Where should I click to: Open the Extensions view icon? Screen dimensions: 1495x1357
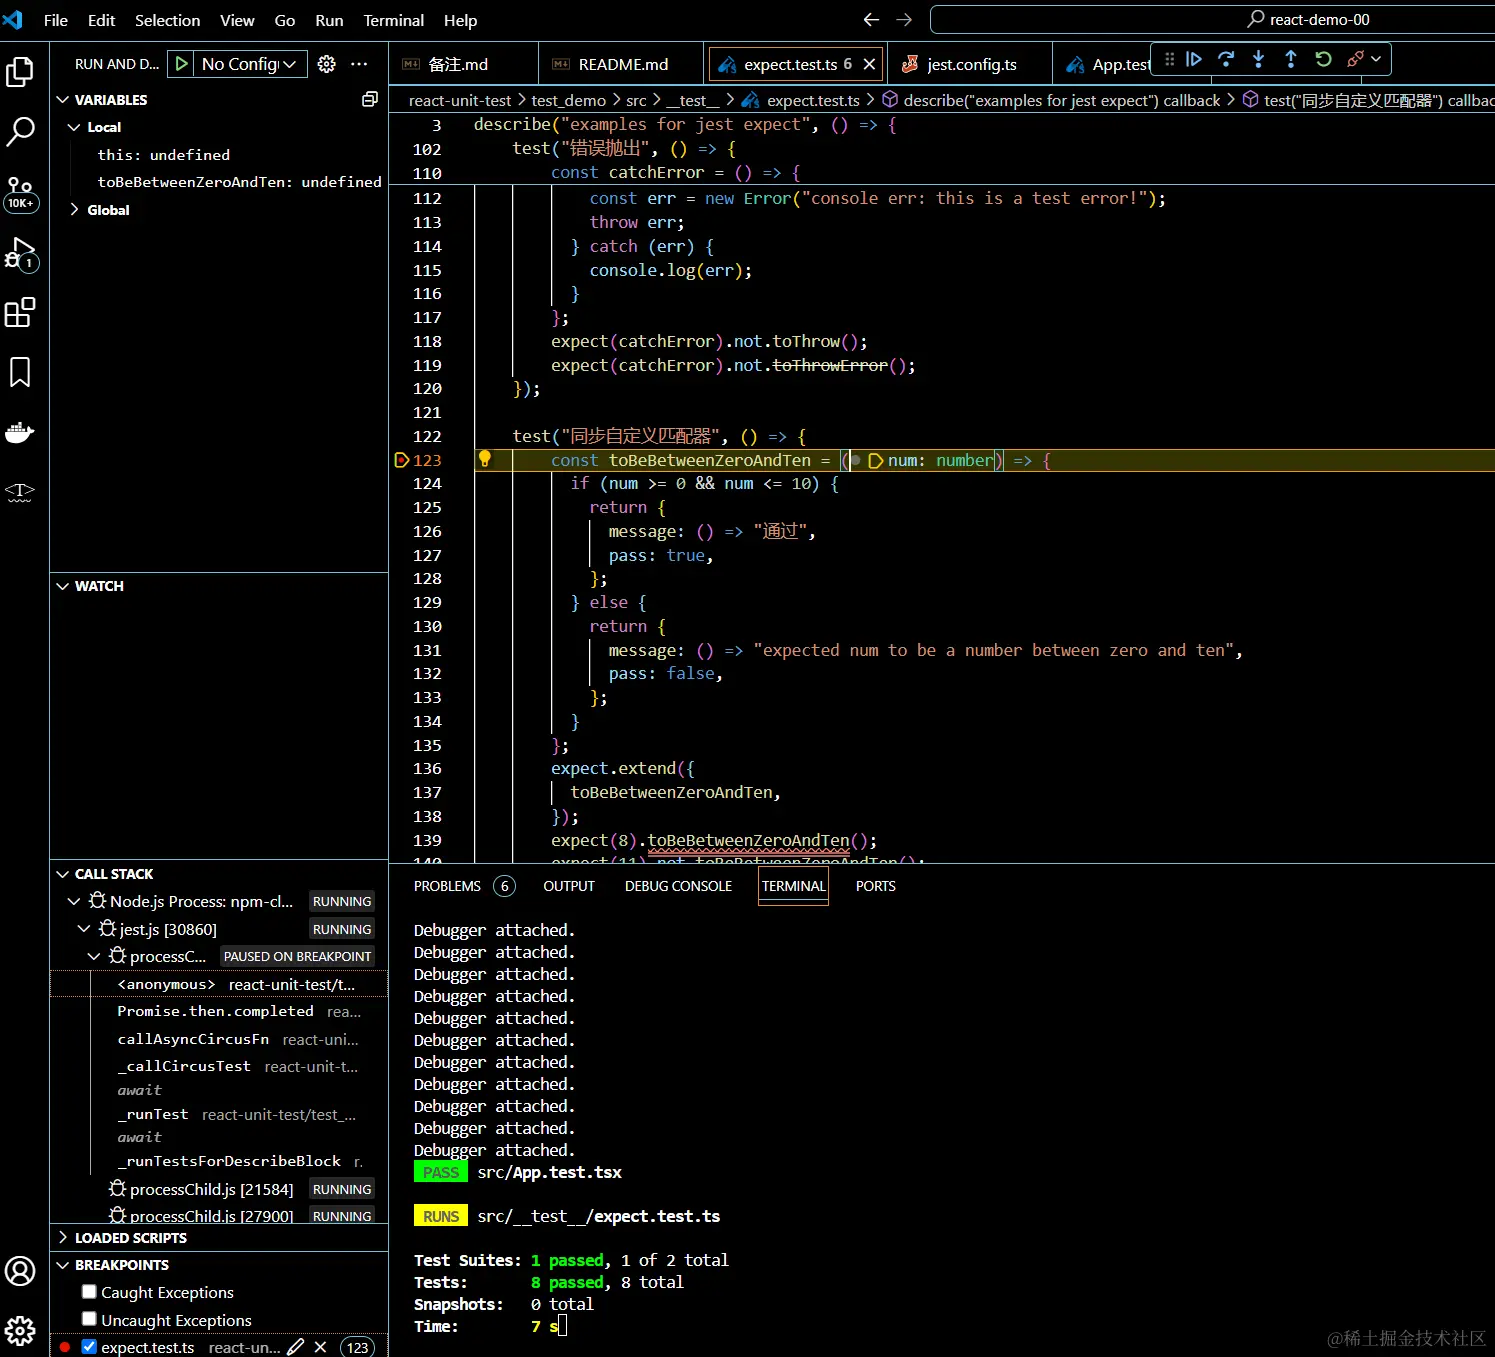20,313
